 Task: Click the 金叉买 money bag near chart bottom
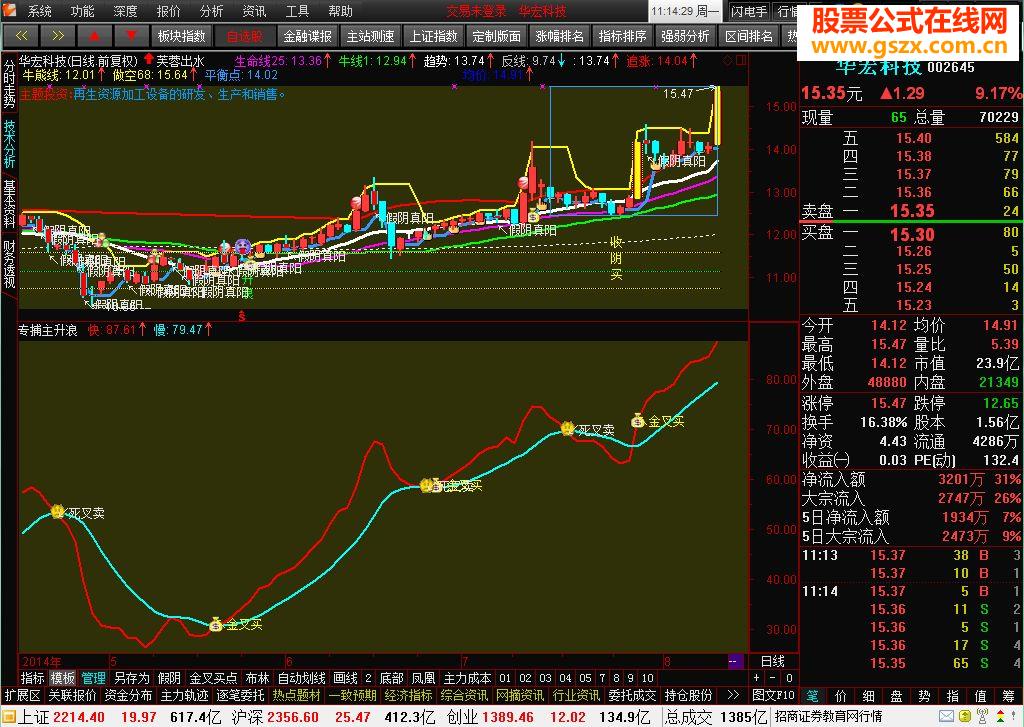point(216,624)
